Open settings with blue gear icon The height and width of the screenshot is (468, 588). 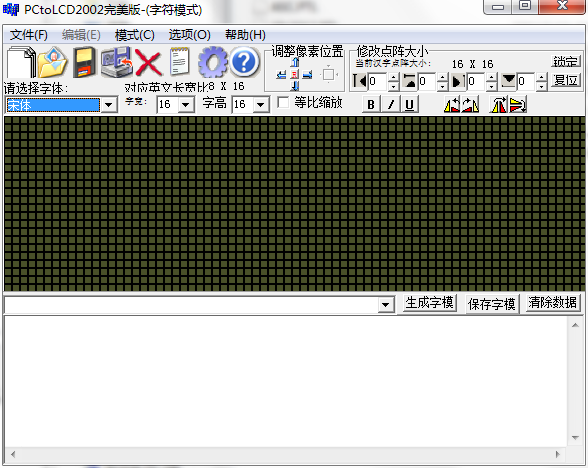(x=213, y=62)
